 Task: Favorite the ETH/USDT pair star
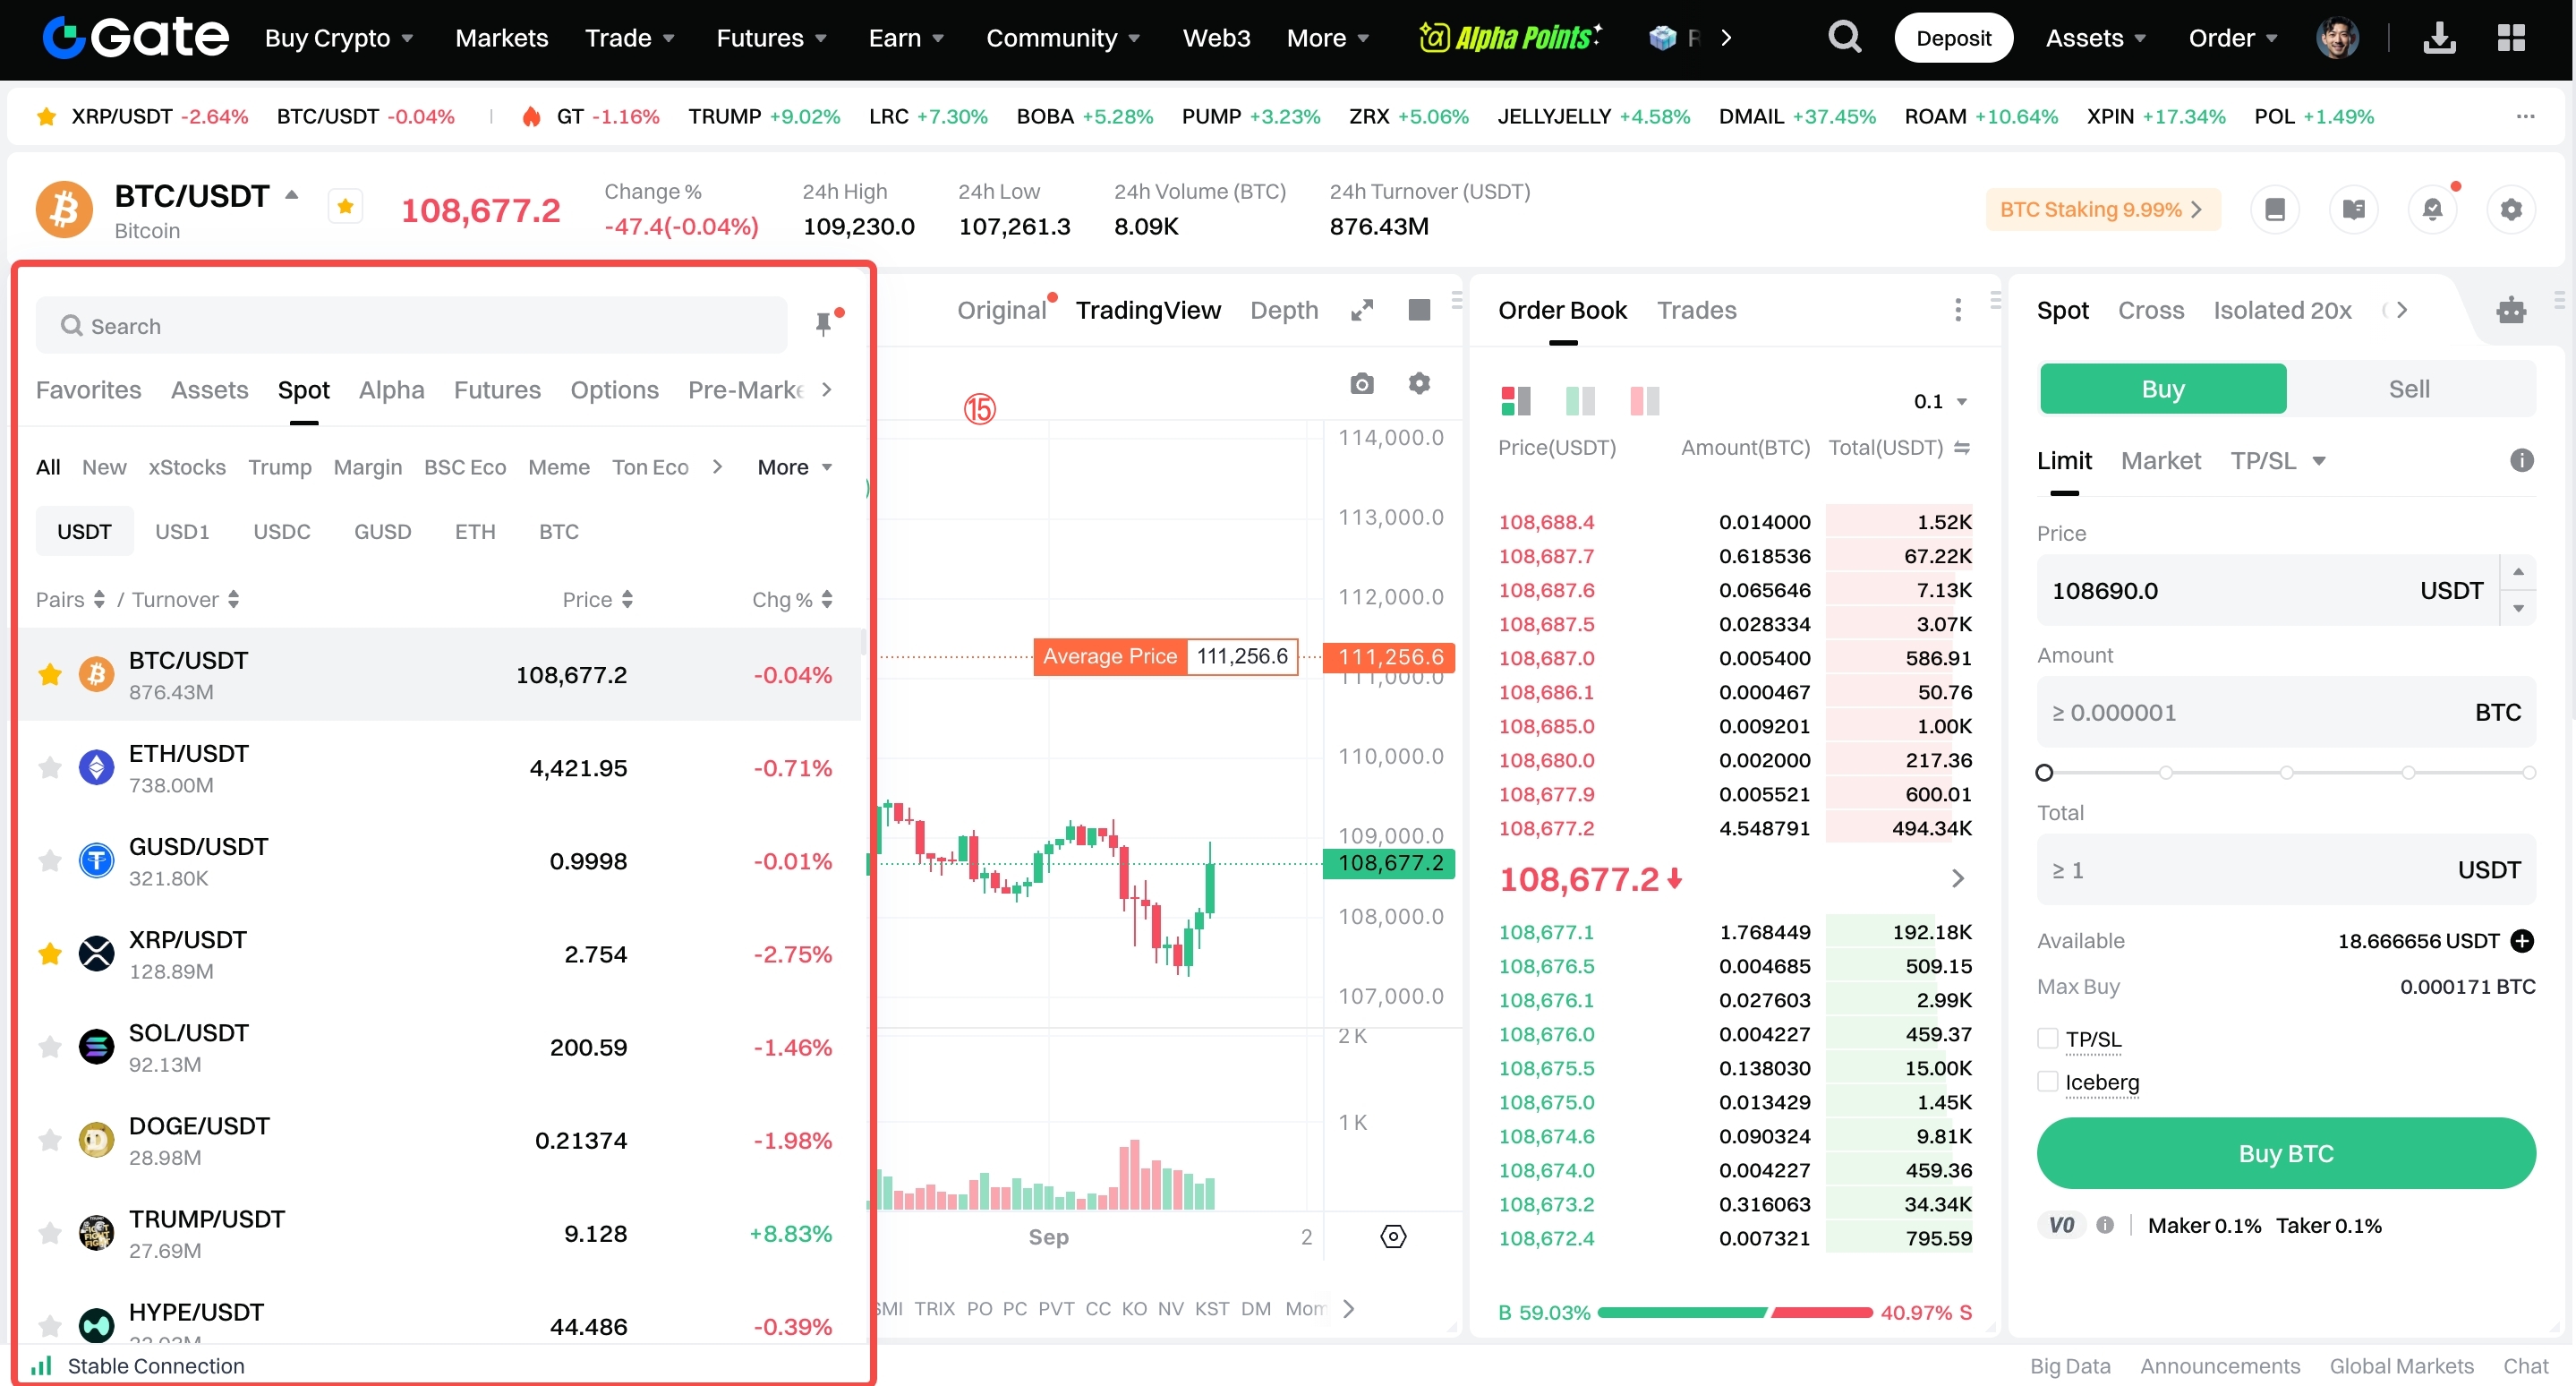(50, 768)
